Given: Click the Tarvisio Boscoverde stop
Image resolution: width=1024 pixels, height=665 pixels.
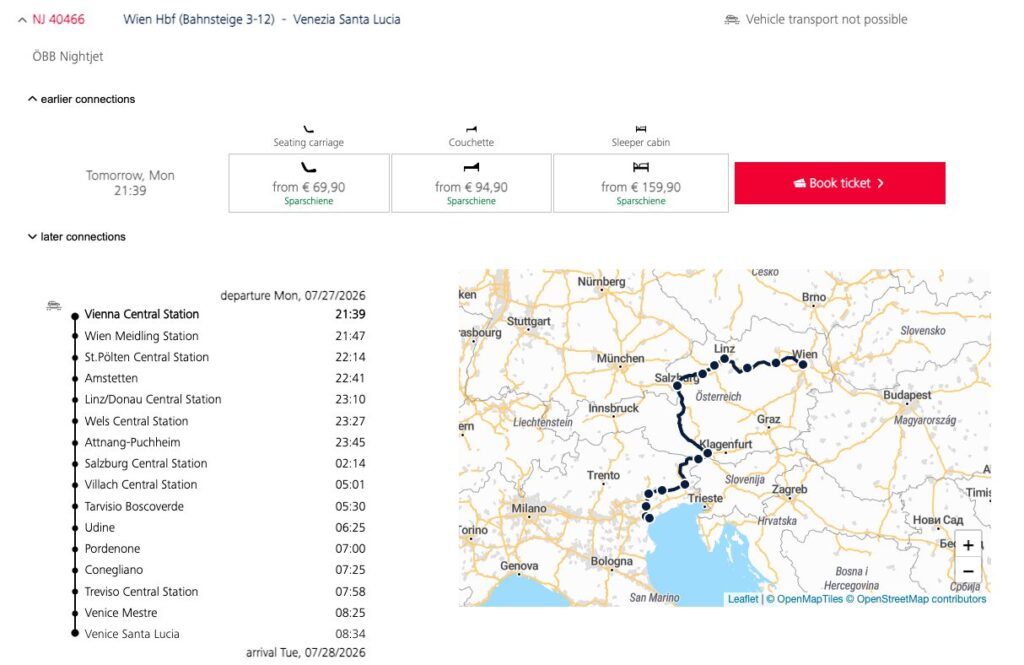Looking at the screenshot, I should (x=134, y=506).
